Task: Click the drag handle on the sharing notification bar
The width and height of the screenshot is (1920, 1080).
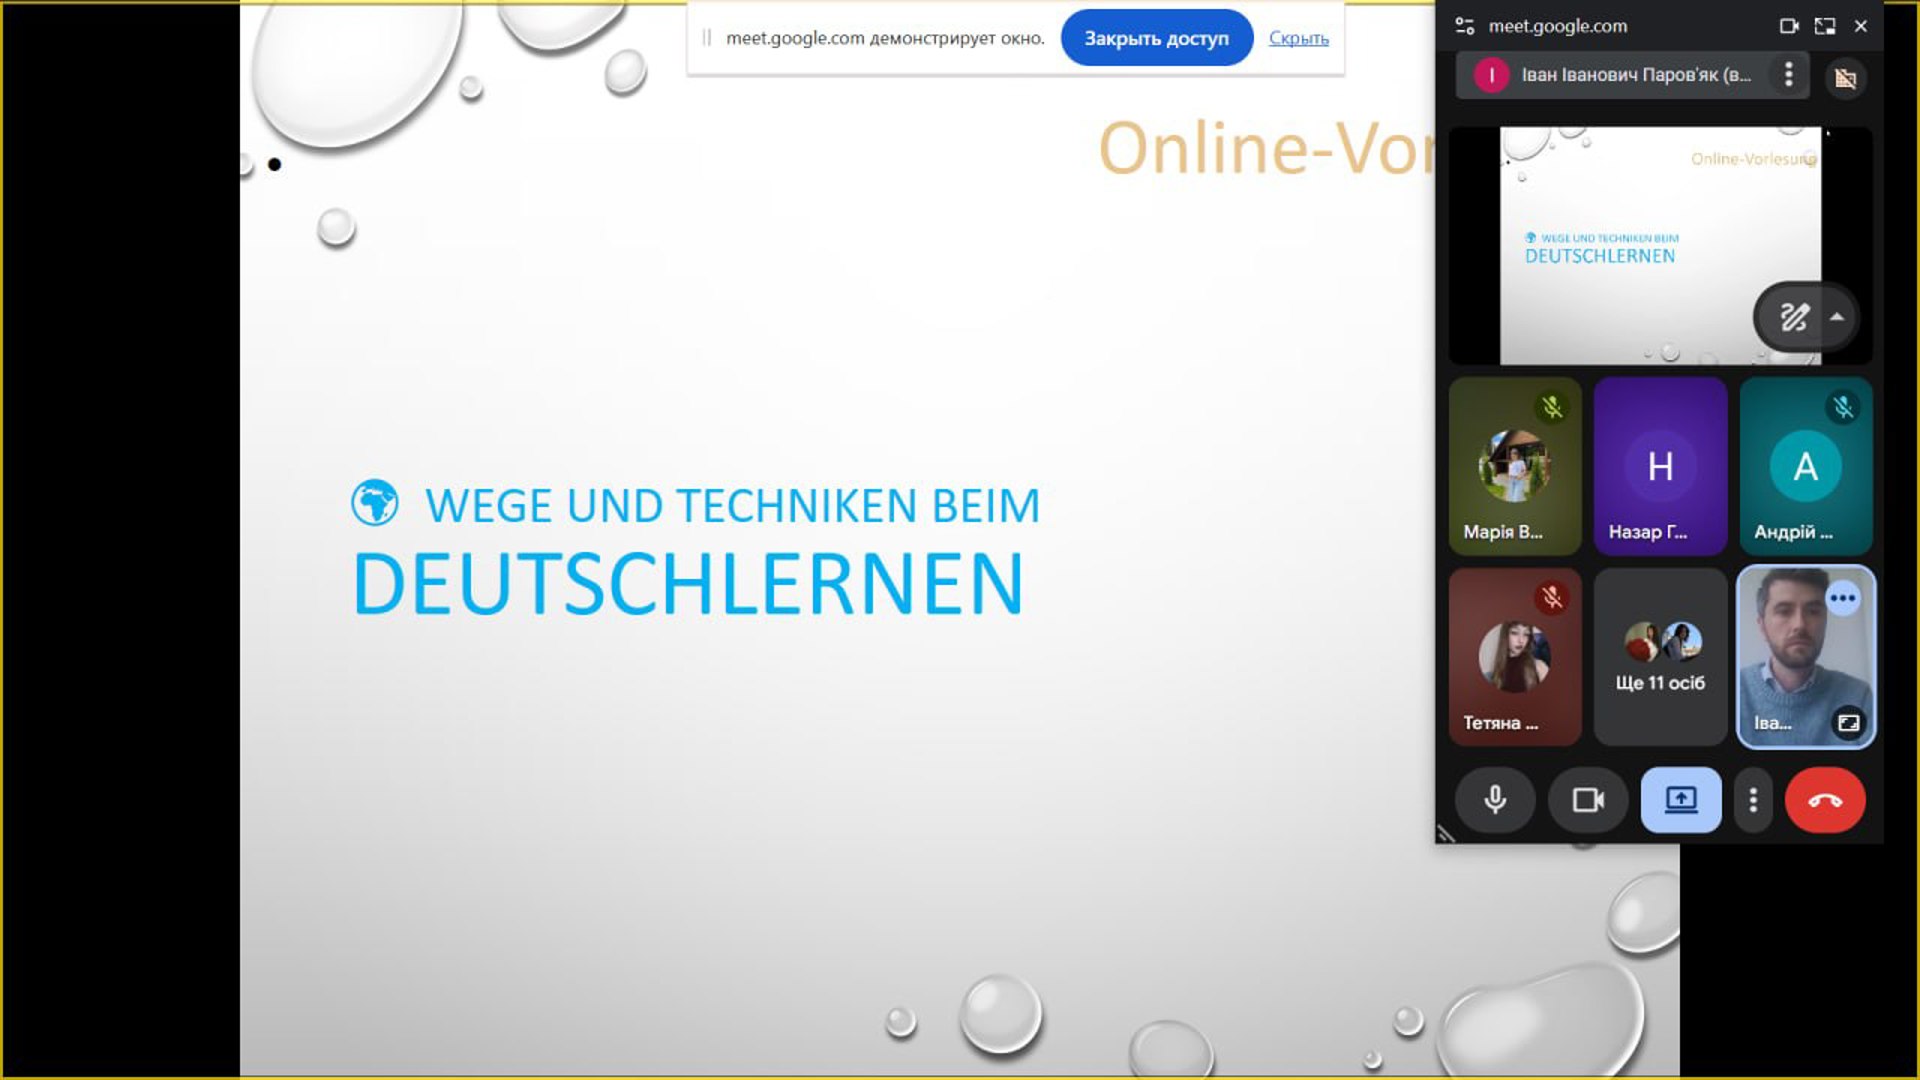Action: [707, 38]
